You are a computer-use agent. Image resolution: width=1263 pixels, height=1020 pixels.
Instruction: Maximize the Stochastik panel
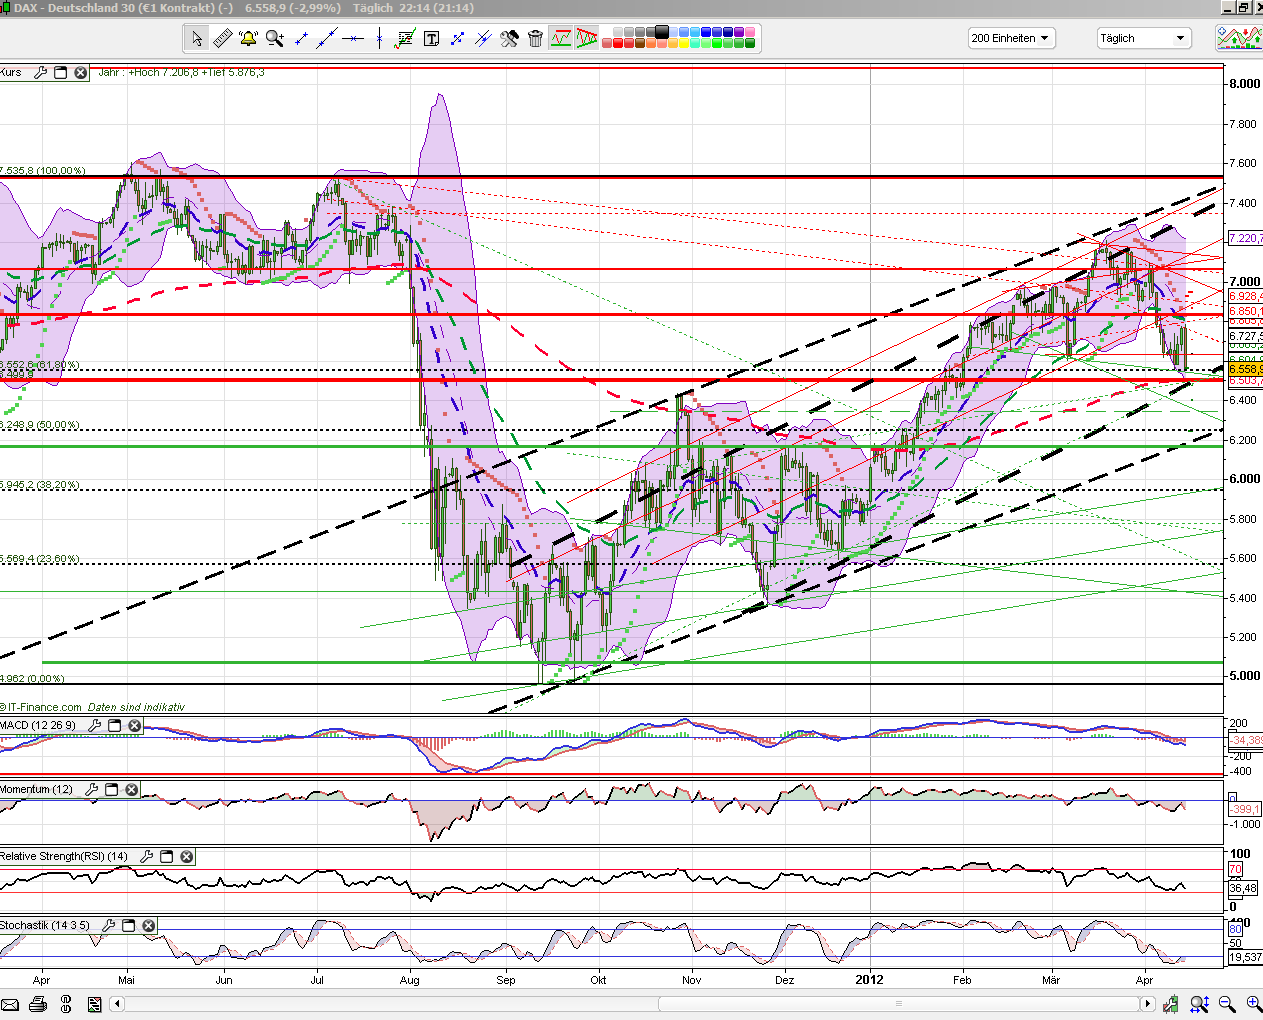129,925
